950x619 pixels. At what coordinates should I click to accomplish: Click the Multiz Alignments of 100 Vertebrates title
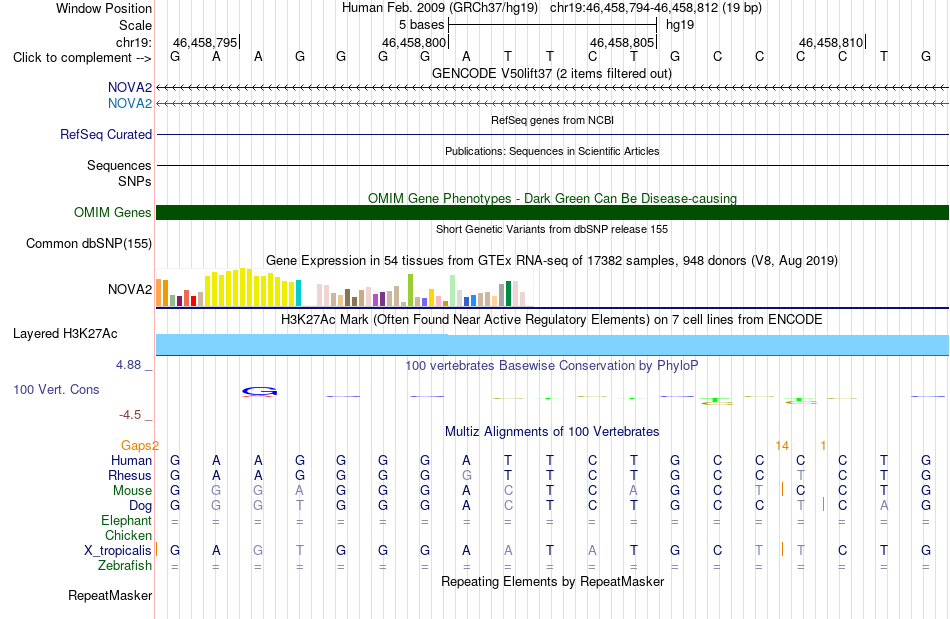552,432
